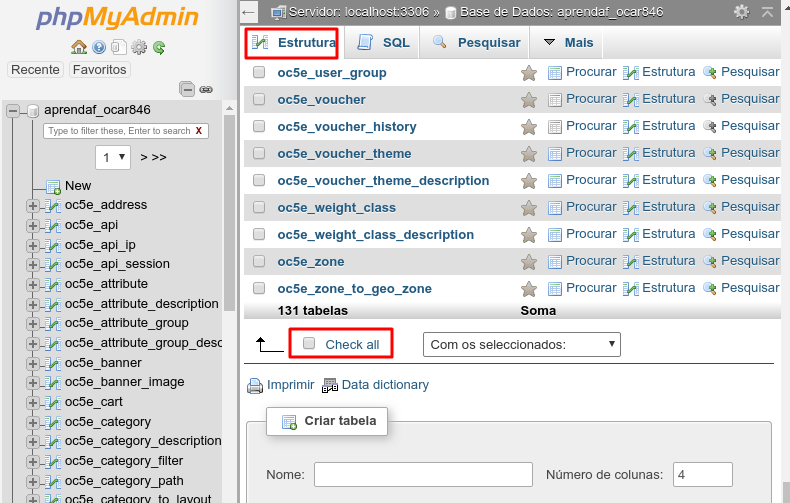Image resolution: width=790 pixels, height=503 pixels.
Task: Open the phpMyAdmin home icon
Action: click(79, 47)
